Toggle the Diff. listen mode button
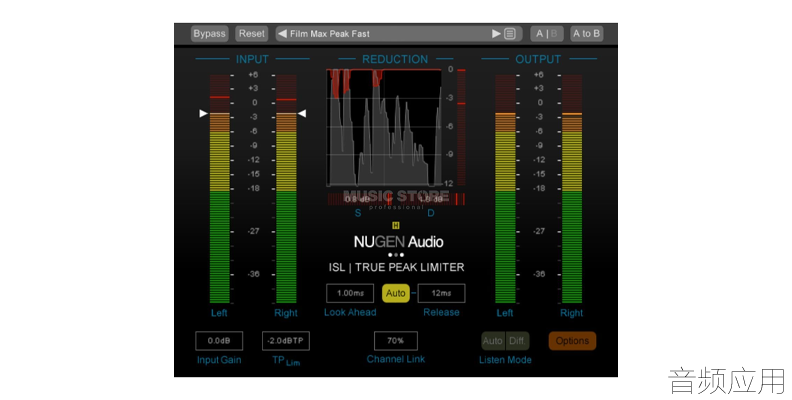The image size is (792, 400). click(x=517, y=341)
